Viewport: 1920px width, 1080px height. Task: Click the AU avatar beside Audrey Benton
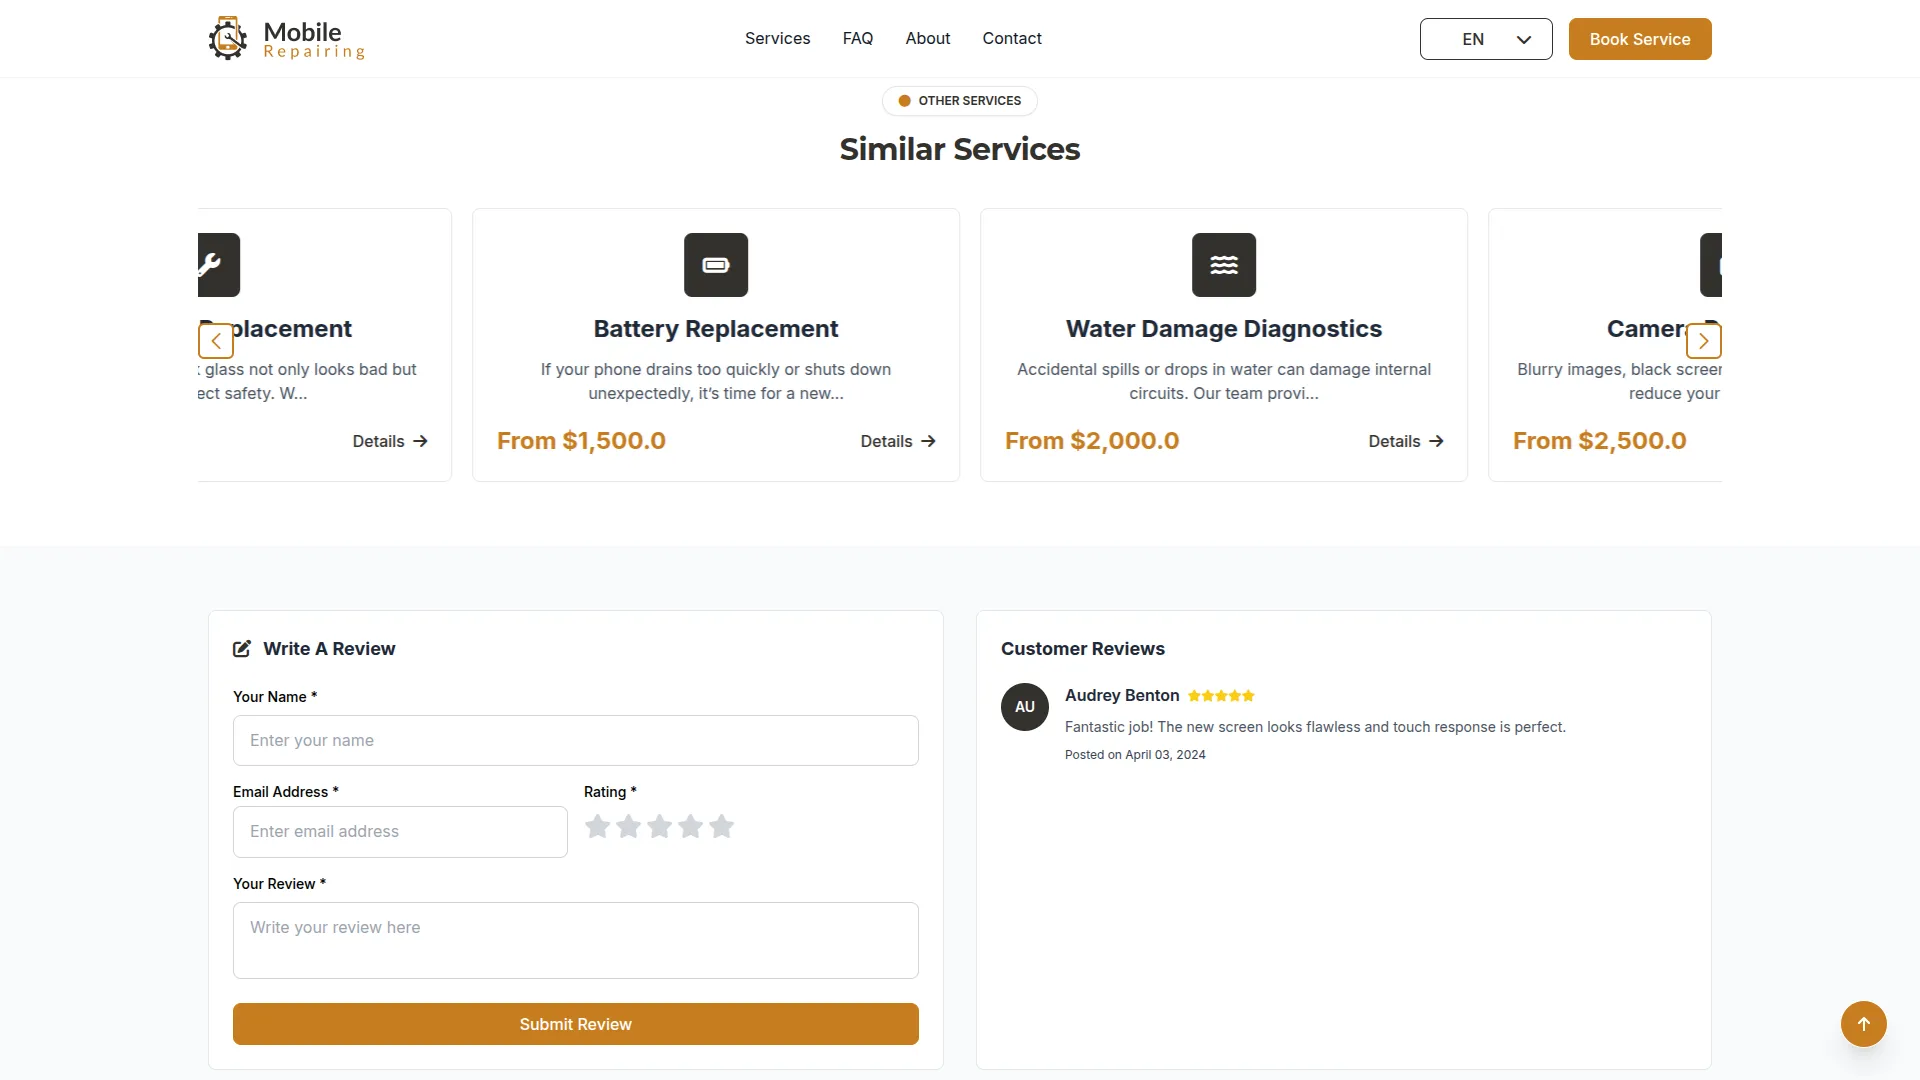pos(1024,707)
